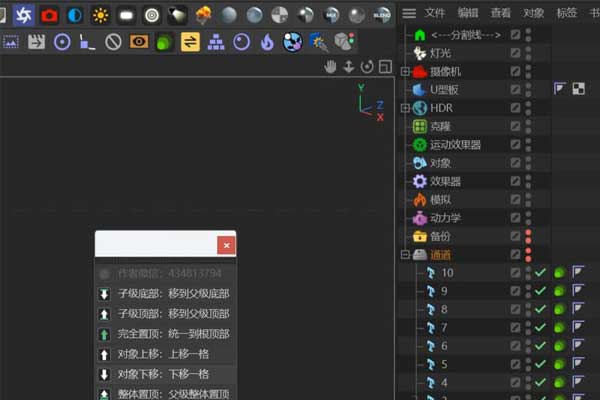600x400 pixels.
Task: Click the blue globe sphere icon
Action: pos(293,42)
